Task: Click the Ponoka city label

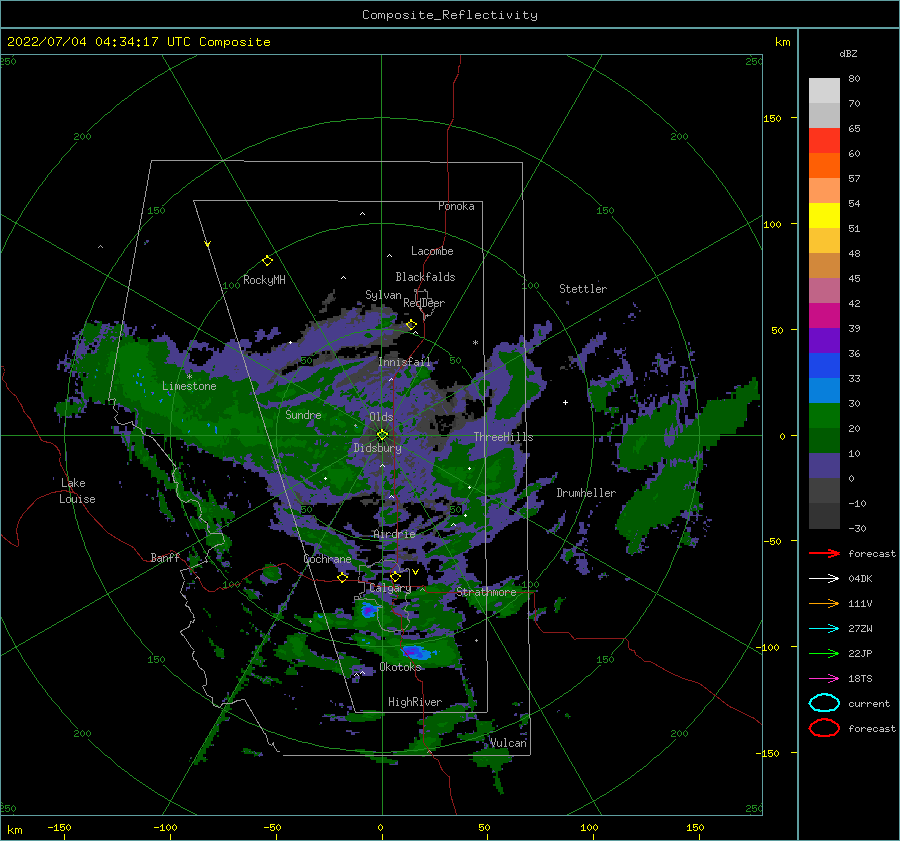Action: pyautogui.click(x=456, y=206)
